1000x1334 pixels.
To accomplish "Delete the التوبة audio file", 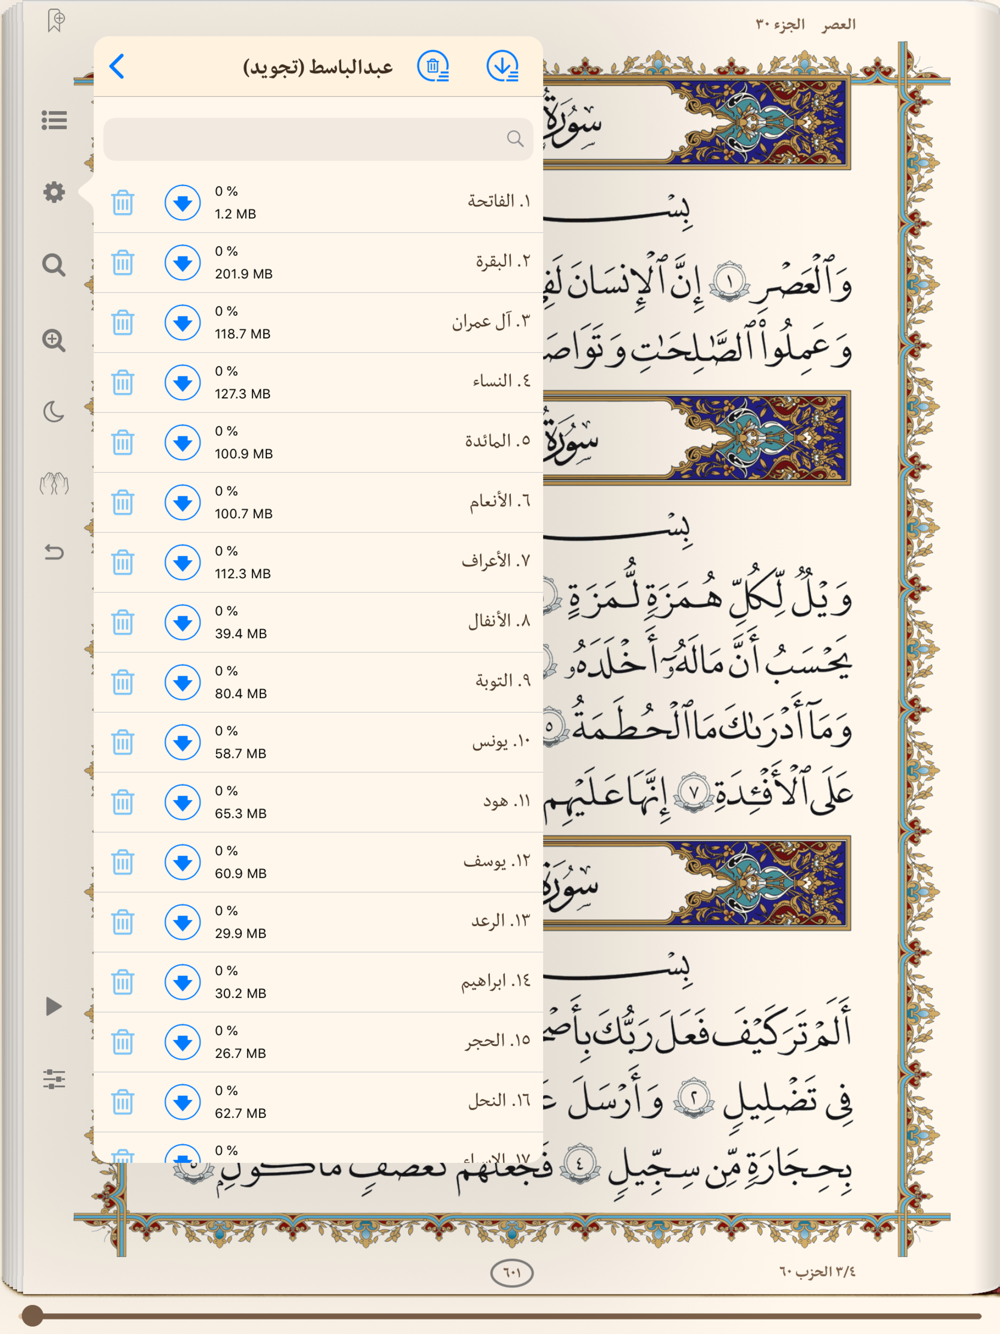I will point(123,683).
